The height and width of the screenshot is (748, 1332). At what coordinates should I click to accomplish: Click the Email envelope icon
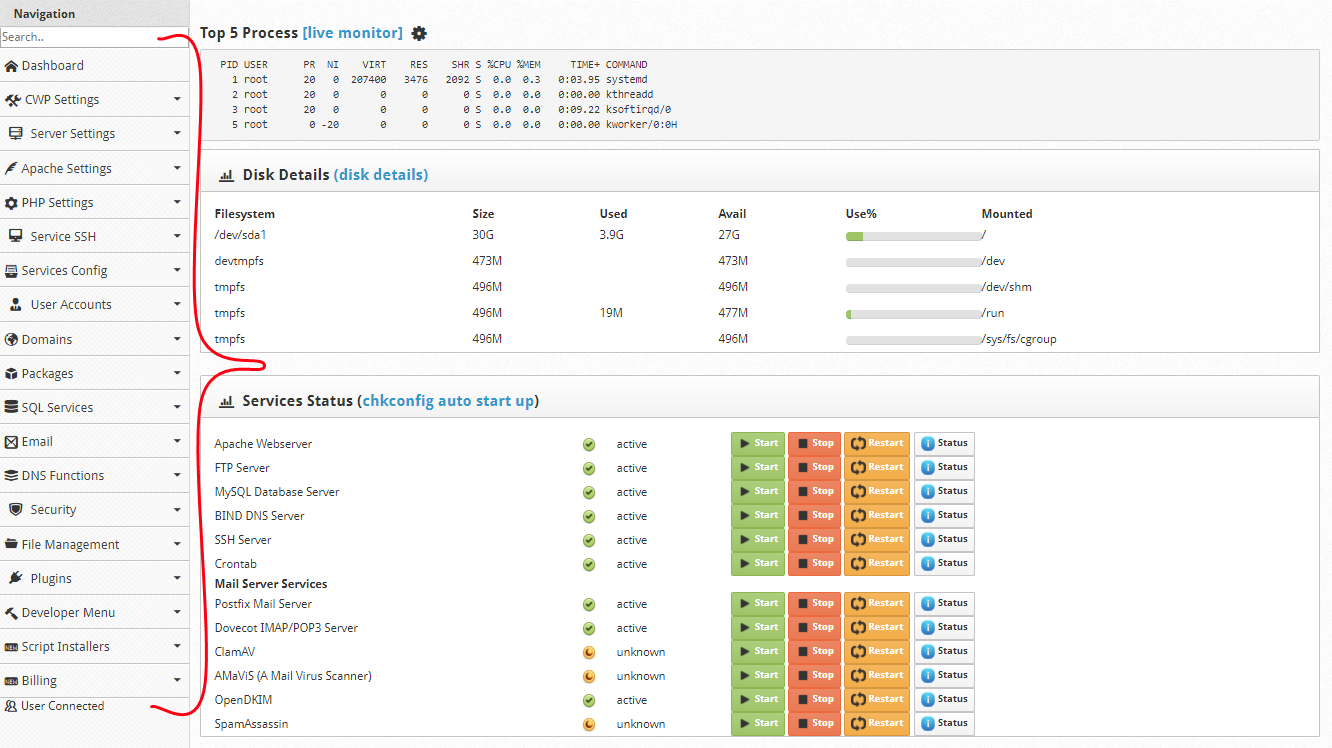point(11,441)
